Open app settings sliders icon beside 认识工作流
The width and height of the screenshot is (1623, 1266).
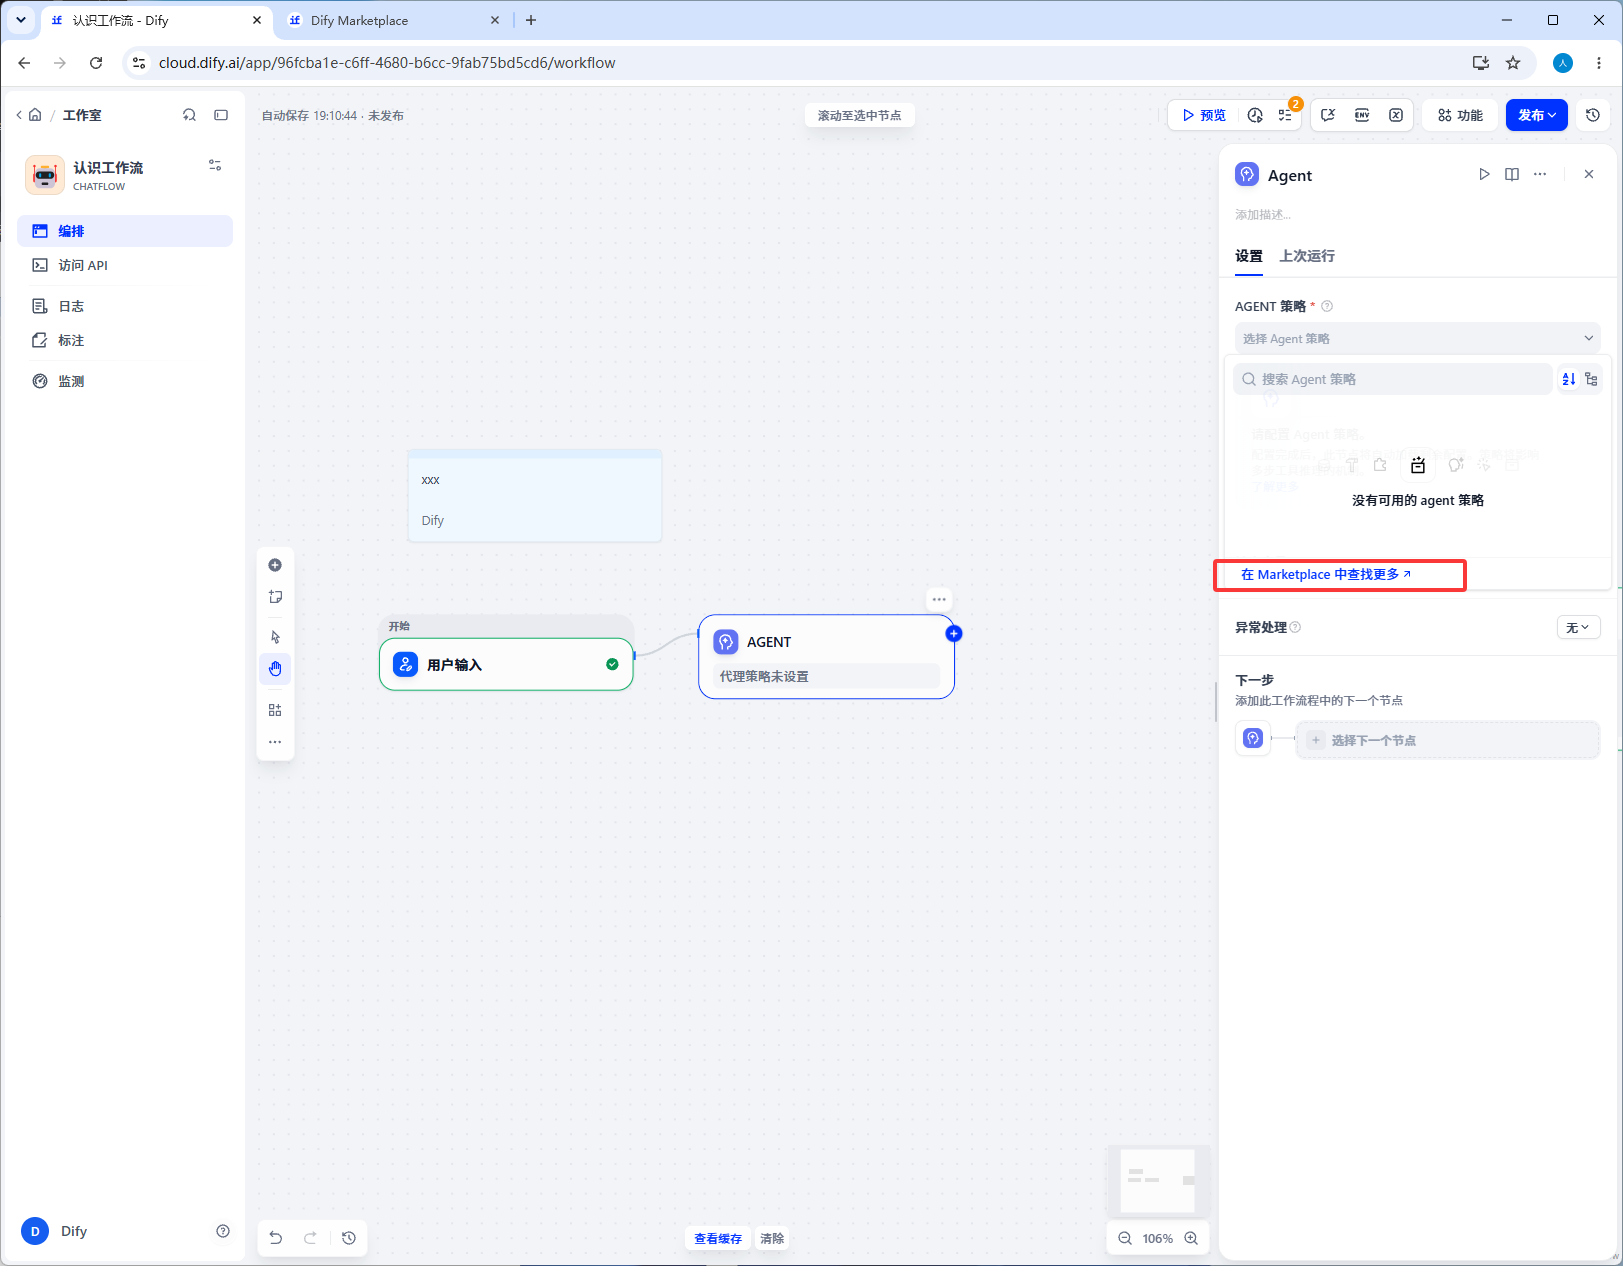tap(215, 165)
